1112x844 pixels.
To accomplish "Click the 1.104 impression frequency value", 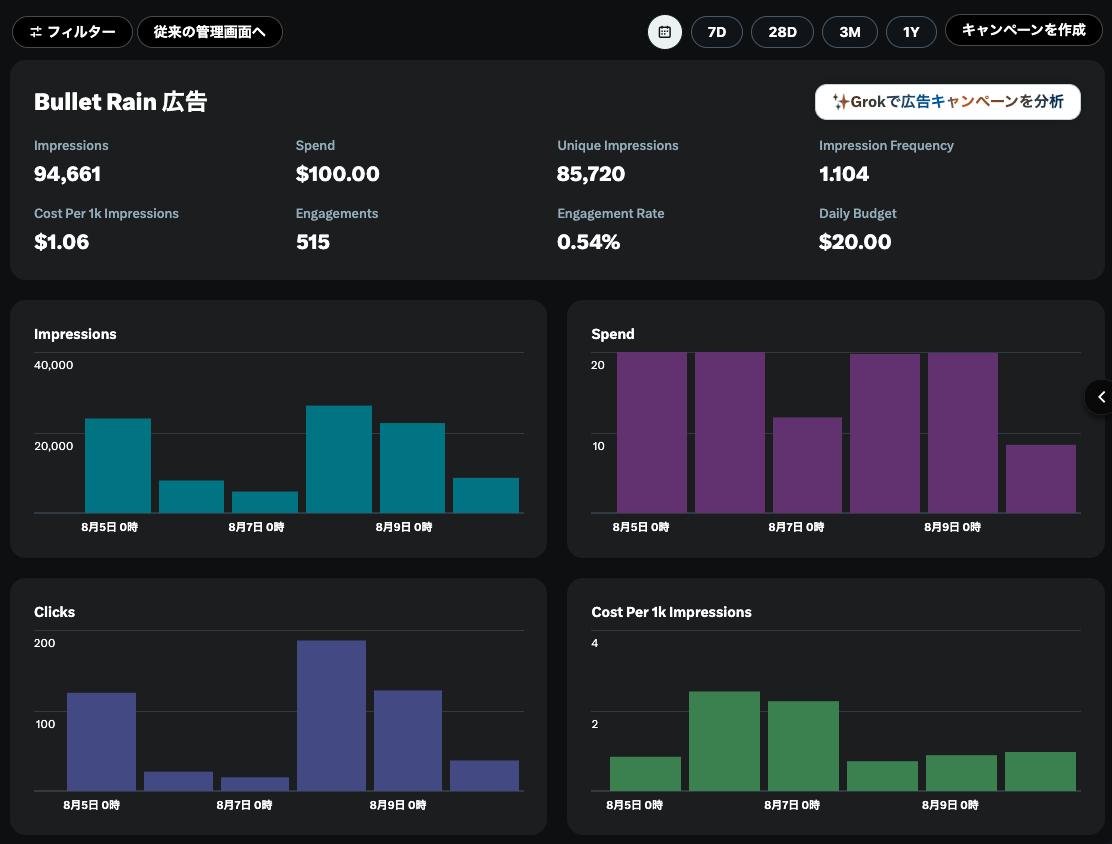I will click(x=844, y=174).
